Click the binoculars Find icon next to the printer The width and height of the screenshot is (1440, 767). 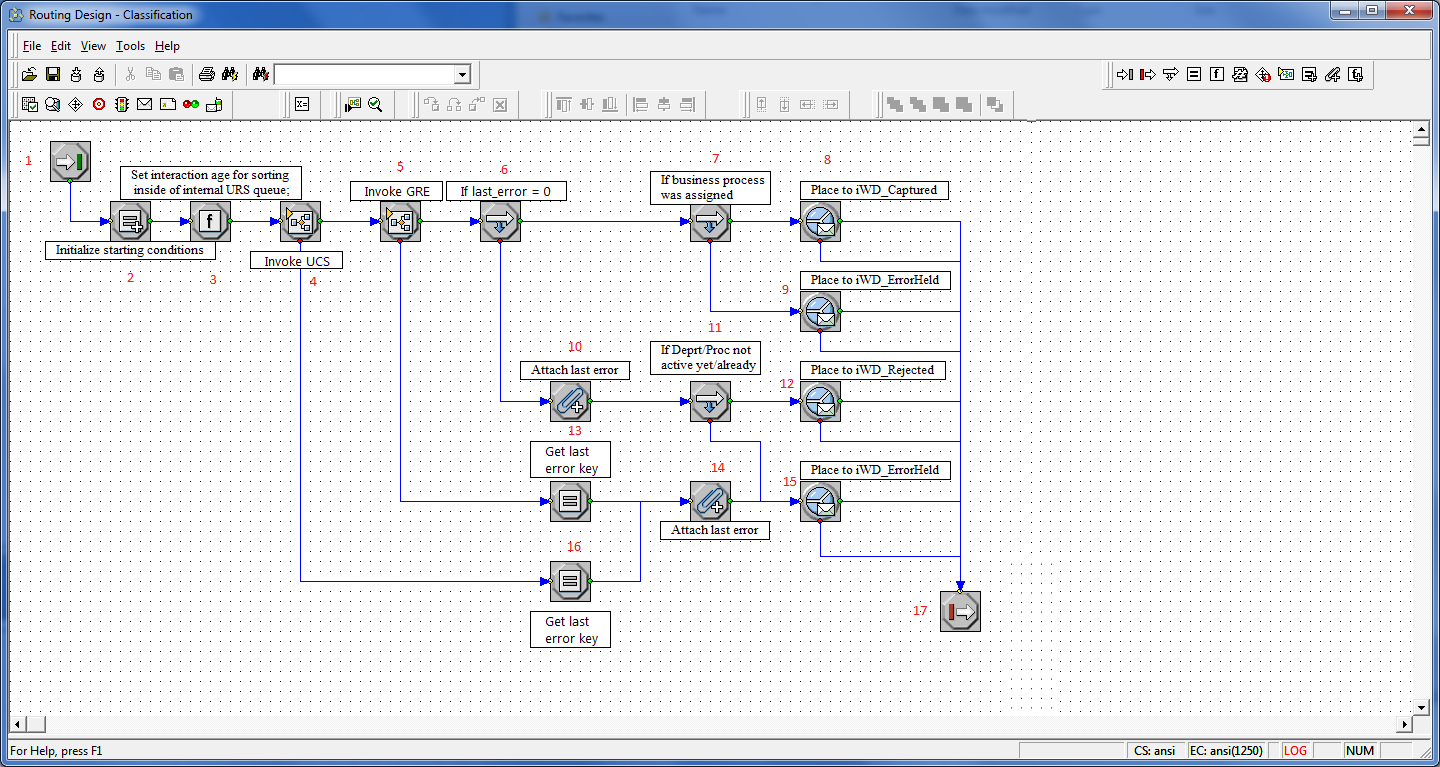click(229, 74)
